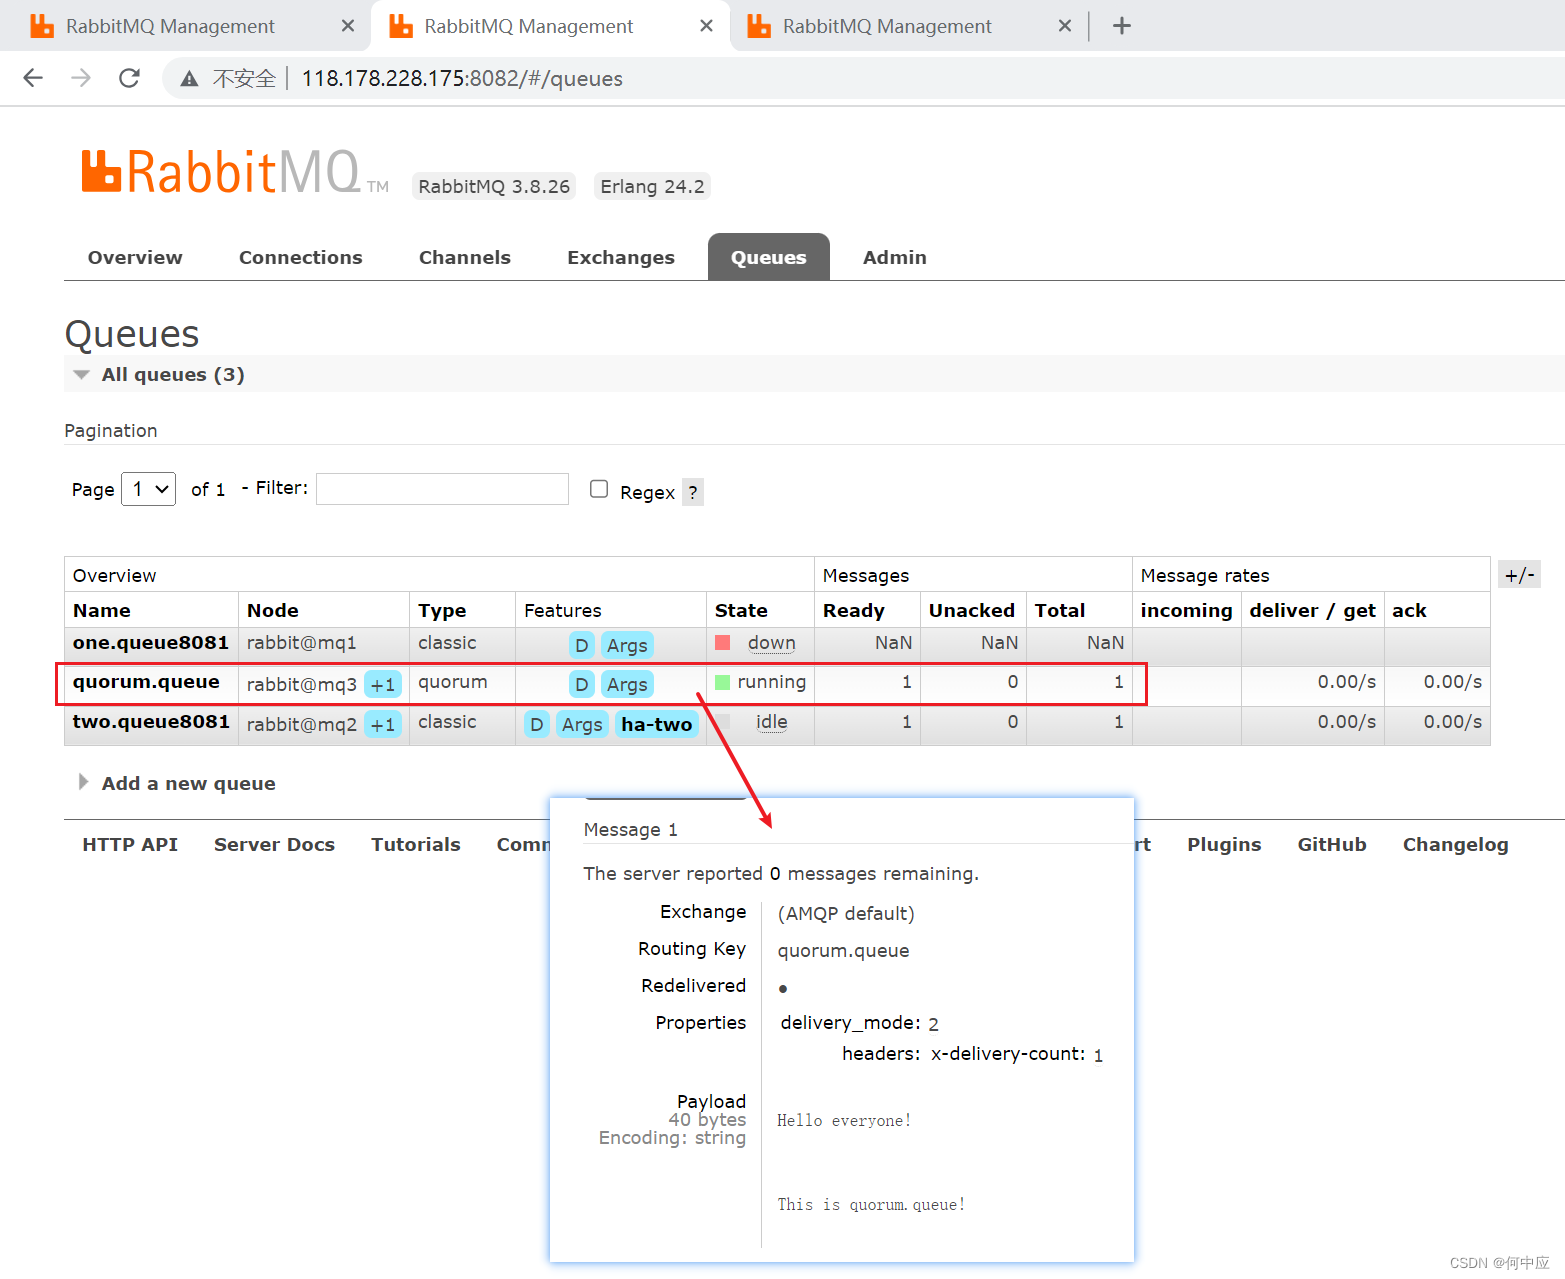Close the third RabbitMQ Management tab

tap(1065, 26)
